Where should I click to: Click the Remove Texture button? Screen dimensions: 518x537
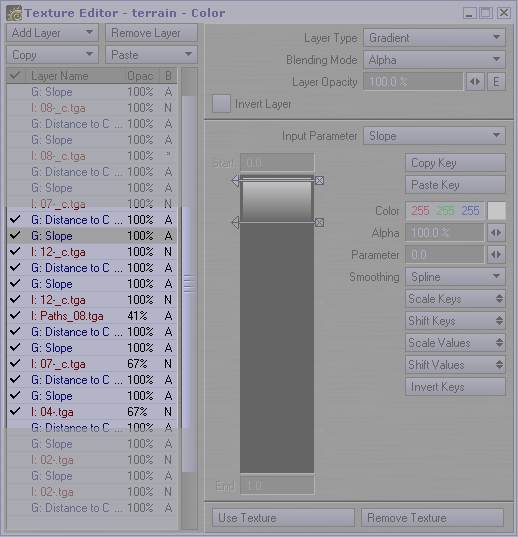pyautogui.click(x=432, y=517)
